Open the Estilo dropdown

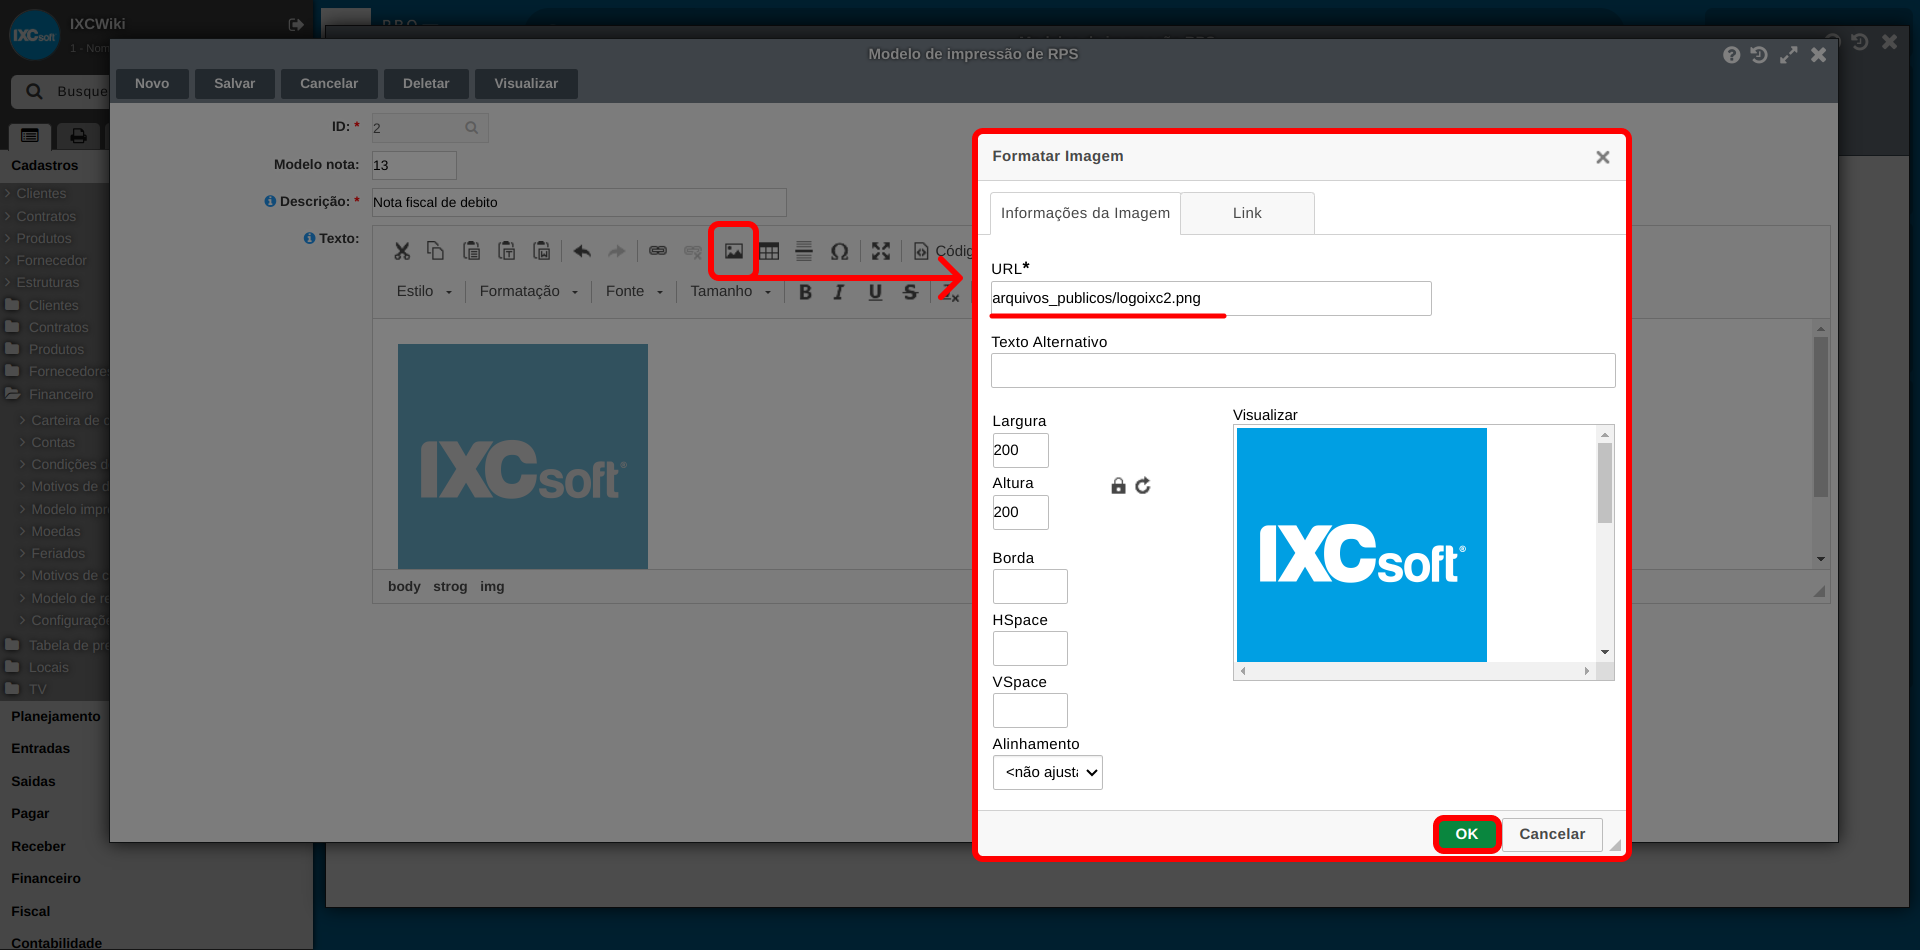(424, 291)
